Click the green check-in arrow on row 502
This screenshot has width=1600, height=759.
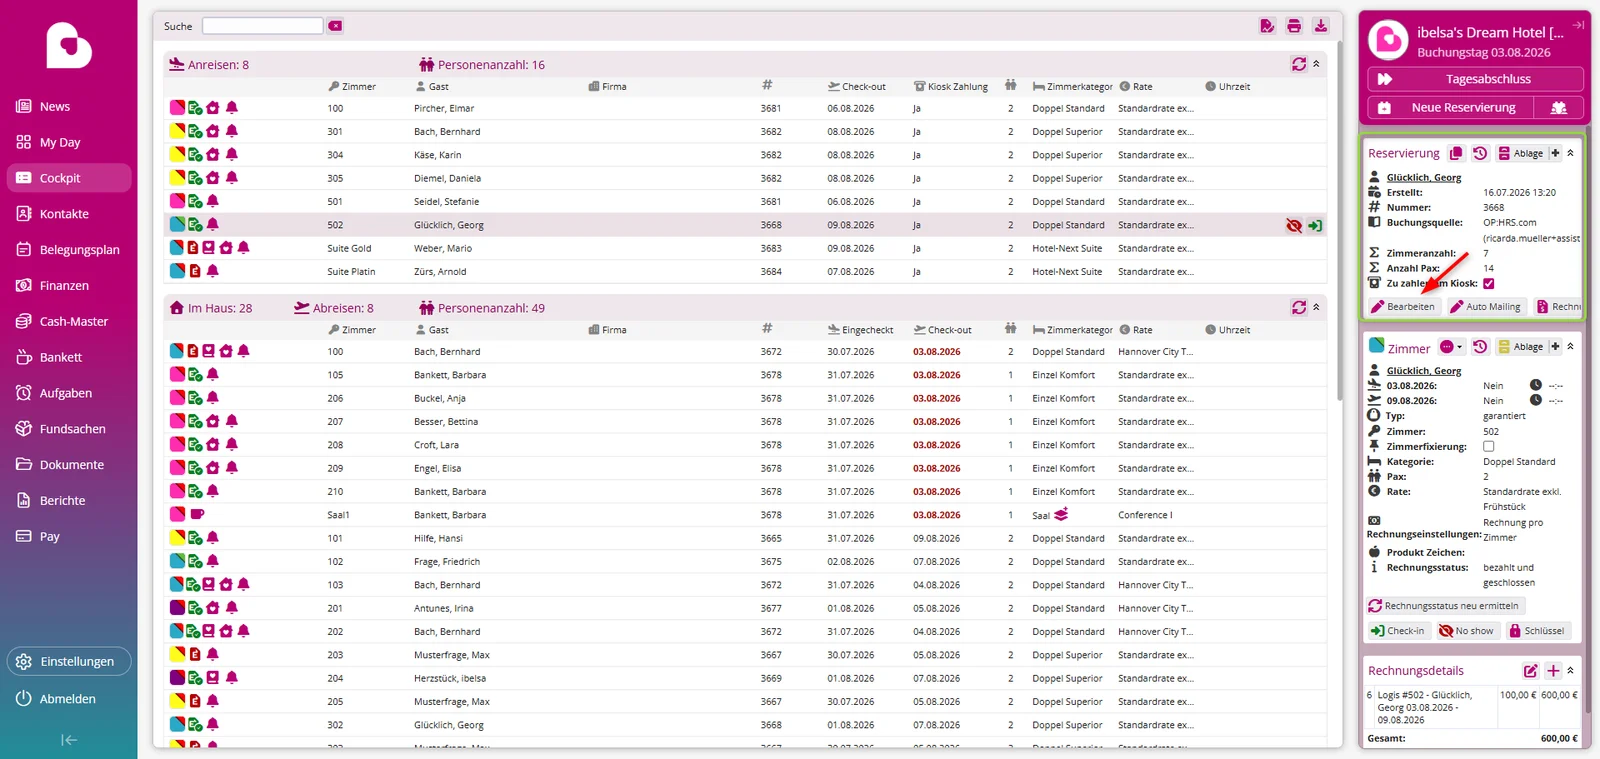coord(1315,226)
